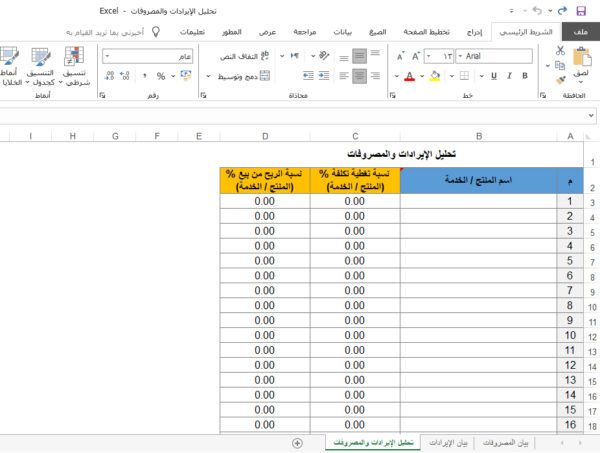Toggle center text horizontally
The width and height of the screenshot is (600, 453).
pos(359,76)
